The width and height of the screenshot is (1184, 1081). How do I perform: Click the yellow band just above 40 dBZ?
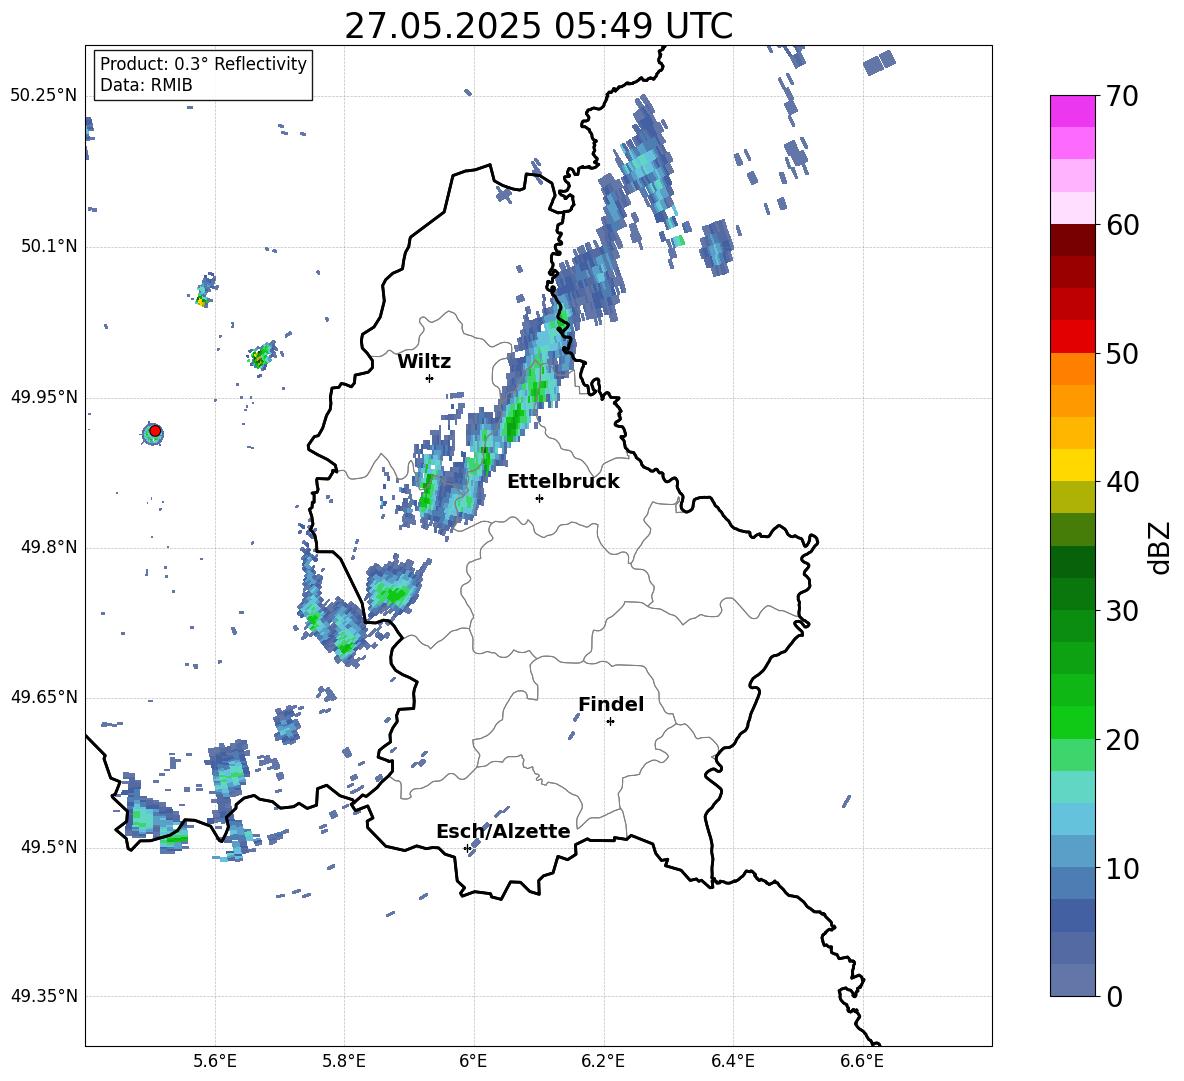pos(1072,464)
